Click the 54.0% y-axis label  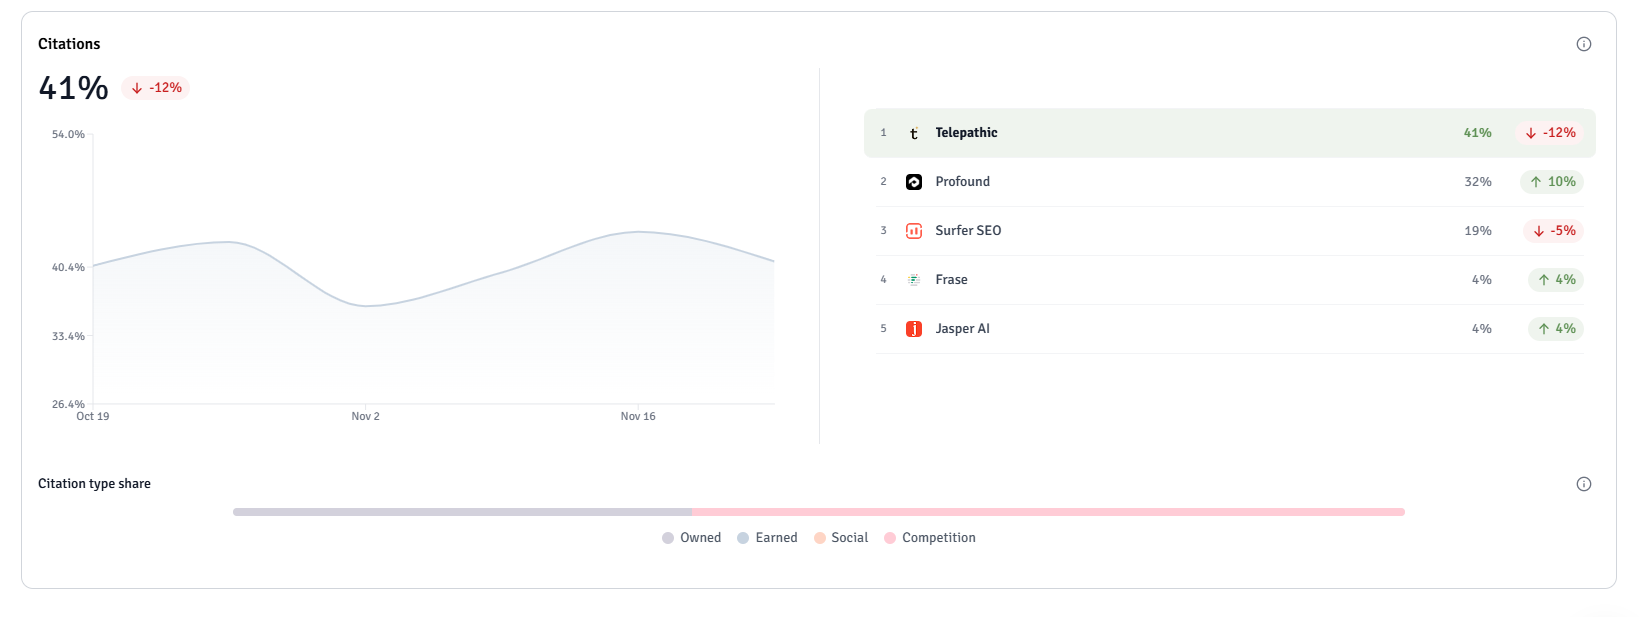pos(68,135)
